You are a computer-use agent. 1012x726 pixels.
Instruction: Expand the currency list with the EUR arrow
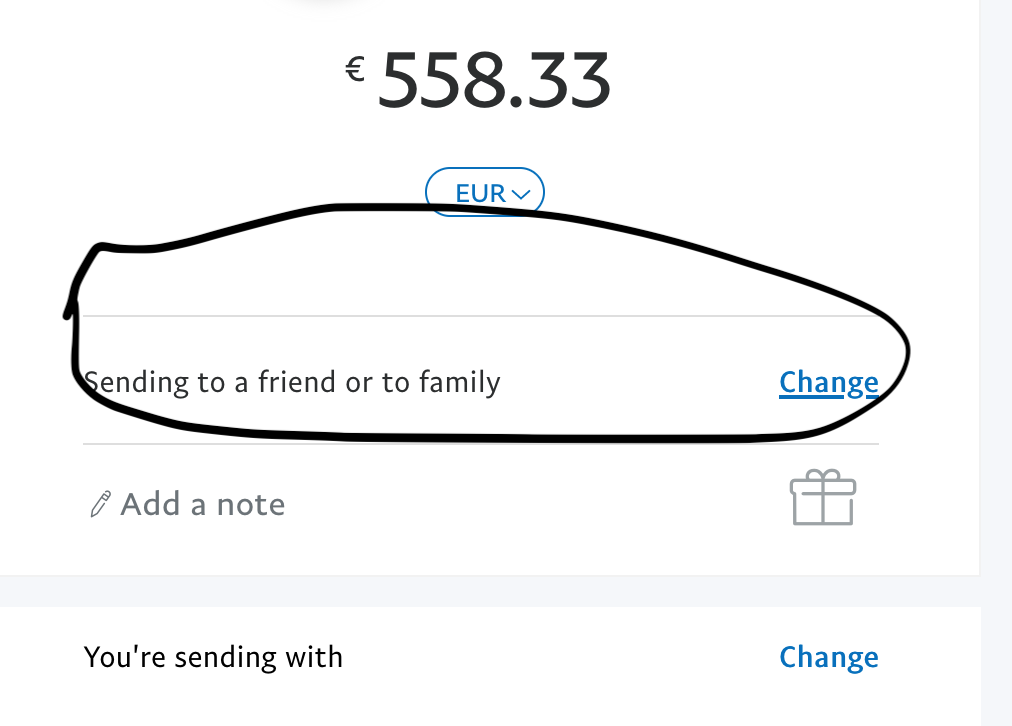[x=521, y=194]
